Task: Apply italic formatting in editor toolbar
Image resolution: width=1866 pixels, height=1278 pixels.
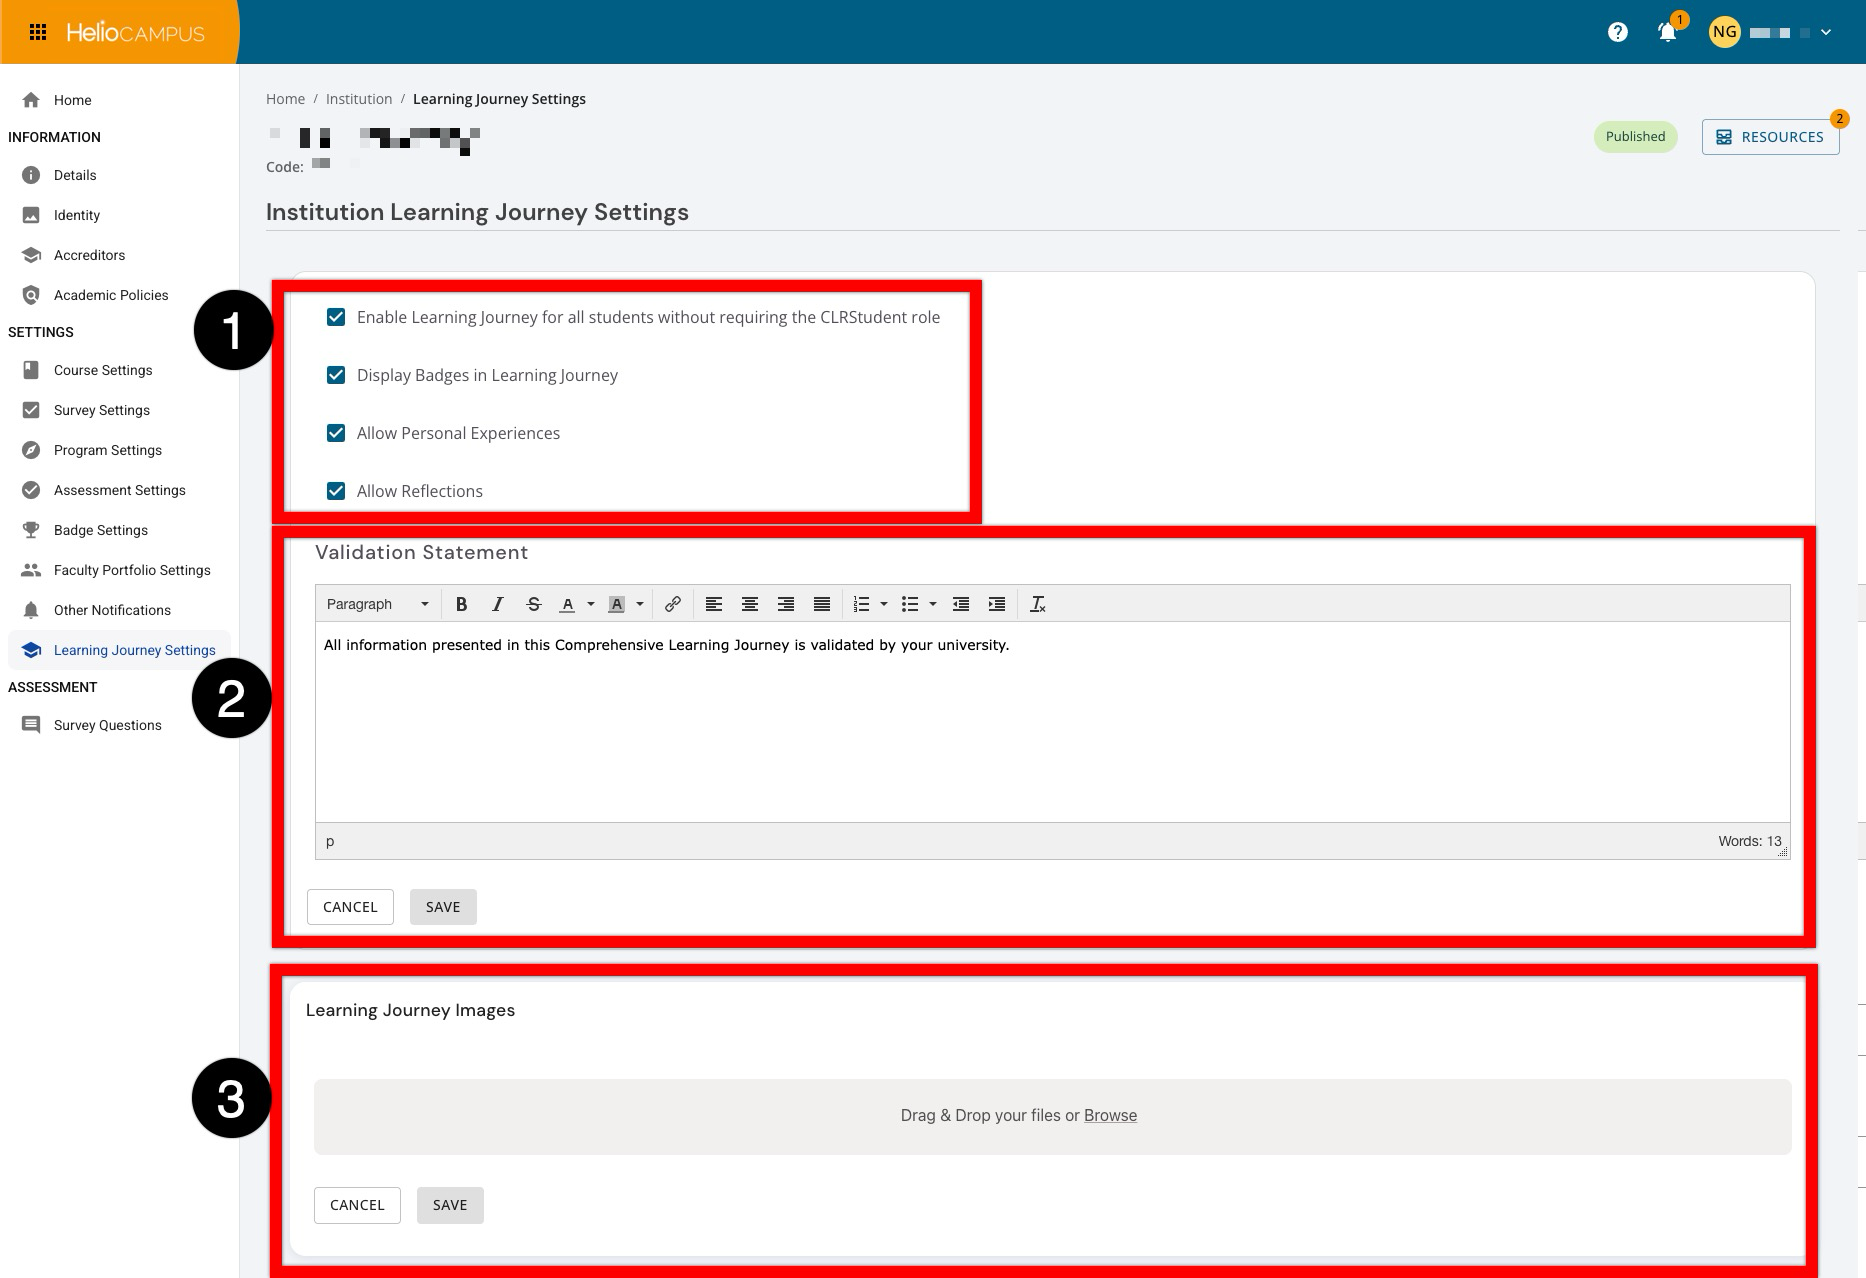Action: 497,604
